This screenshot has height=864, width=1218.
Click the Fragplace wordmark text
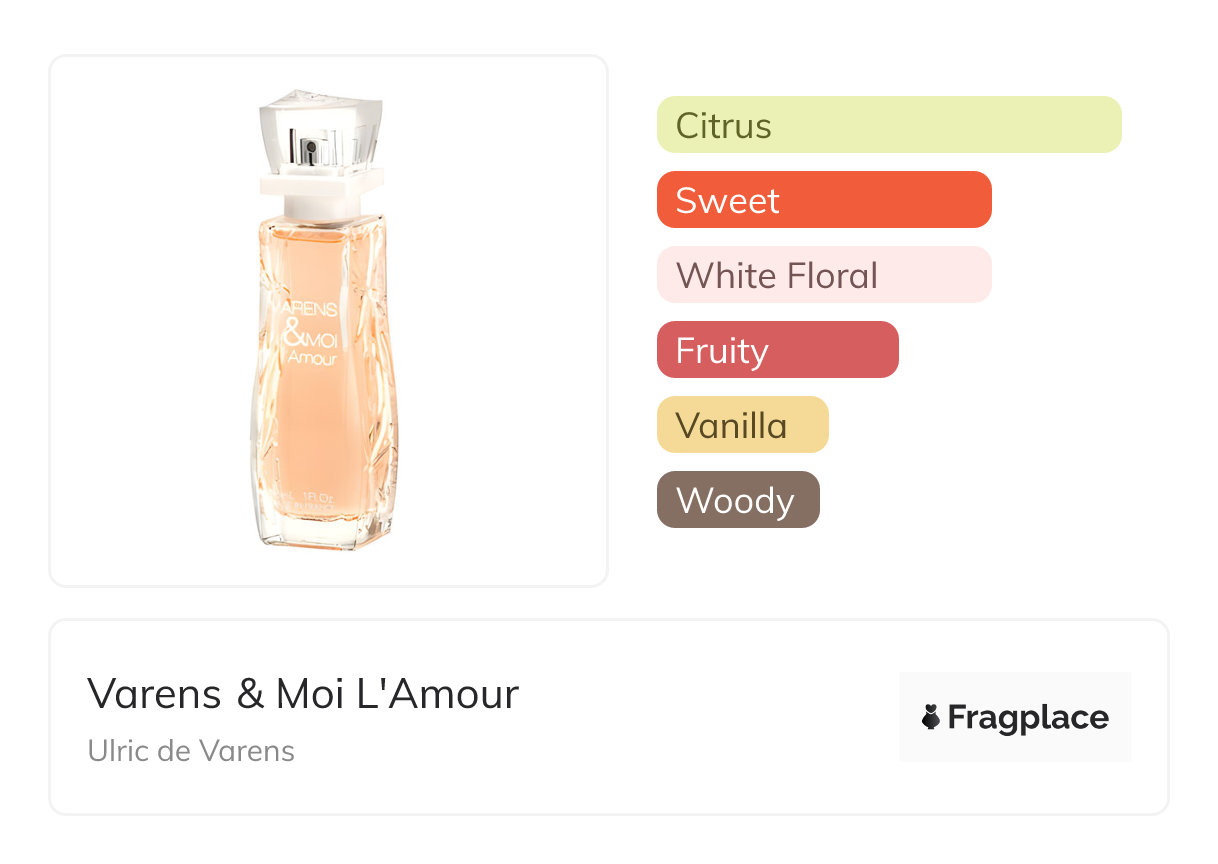(x=1028, y=718)
